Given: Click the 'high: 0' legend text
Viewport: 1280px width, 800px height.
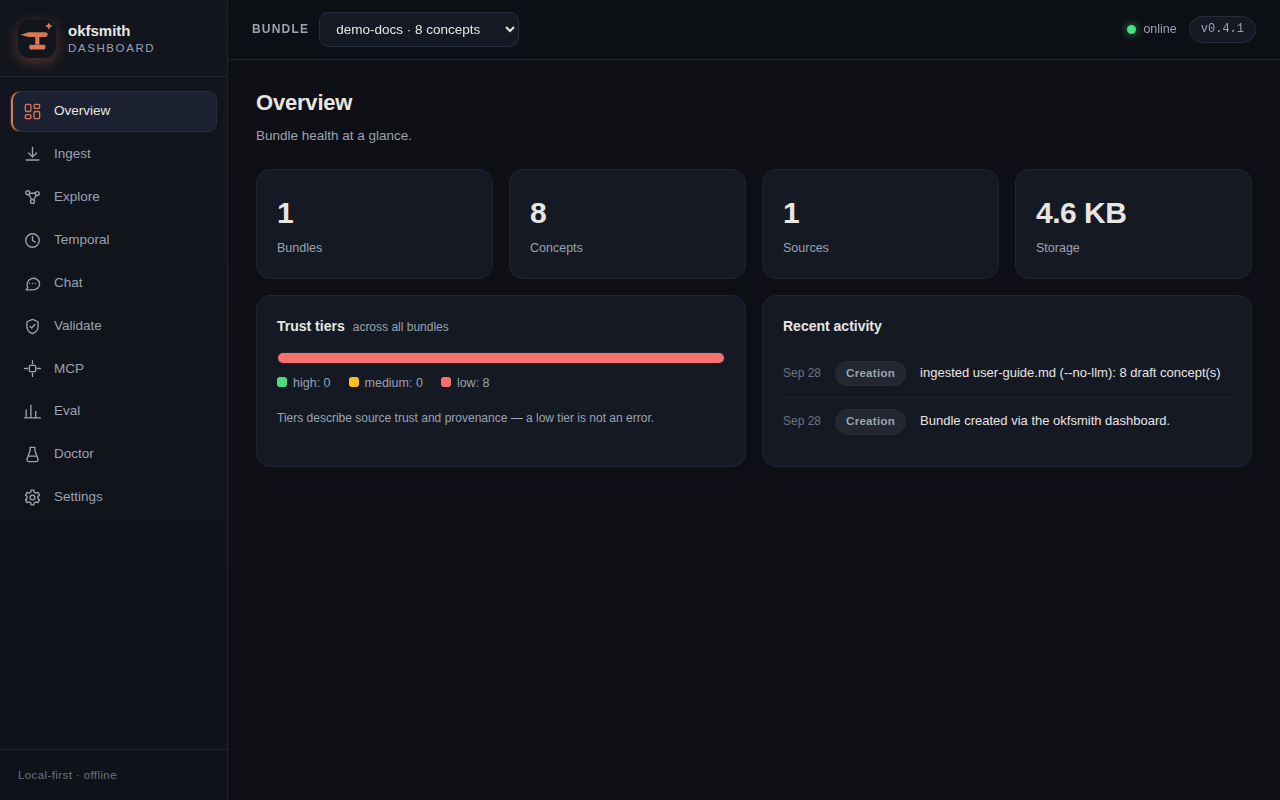Looking at the screenshot, I should (312, 383).
